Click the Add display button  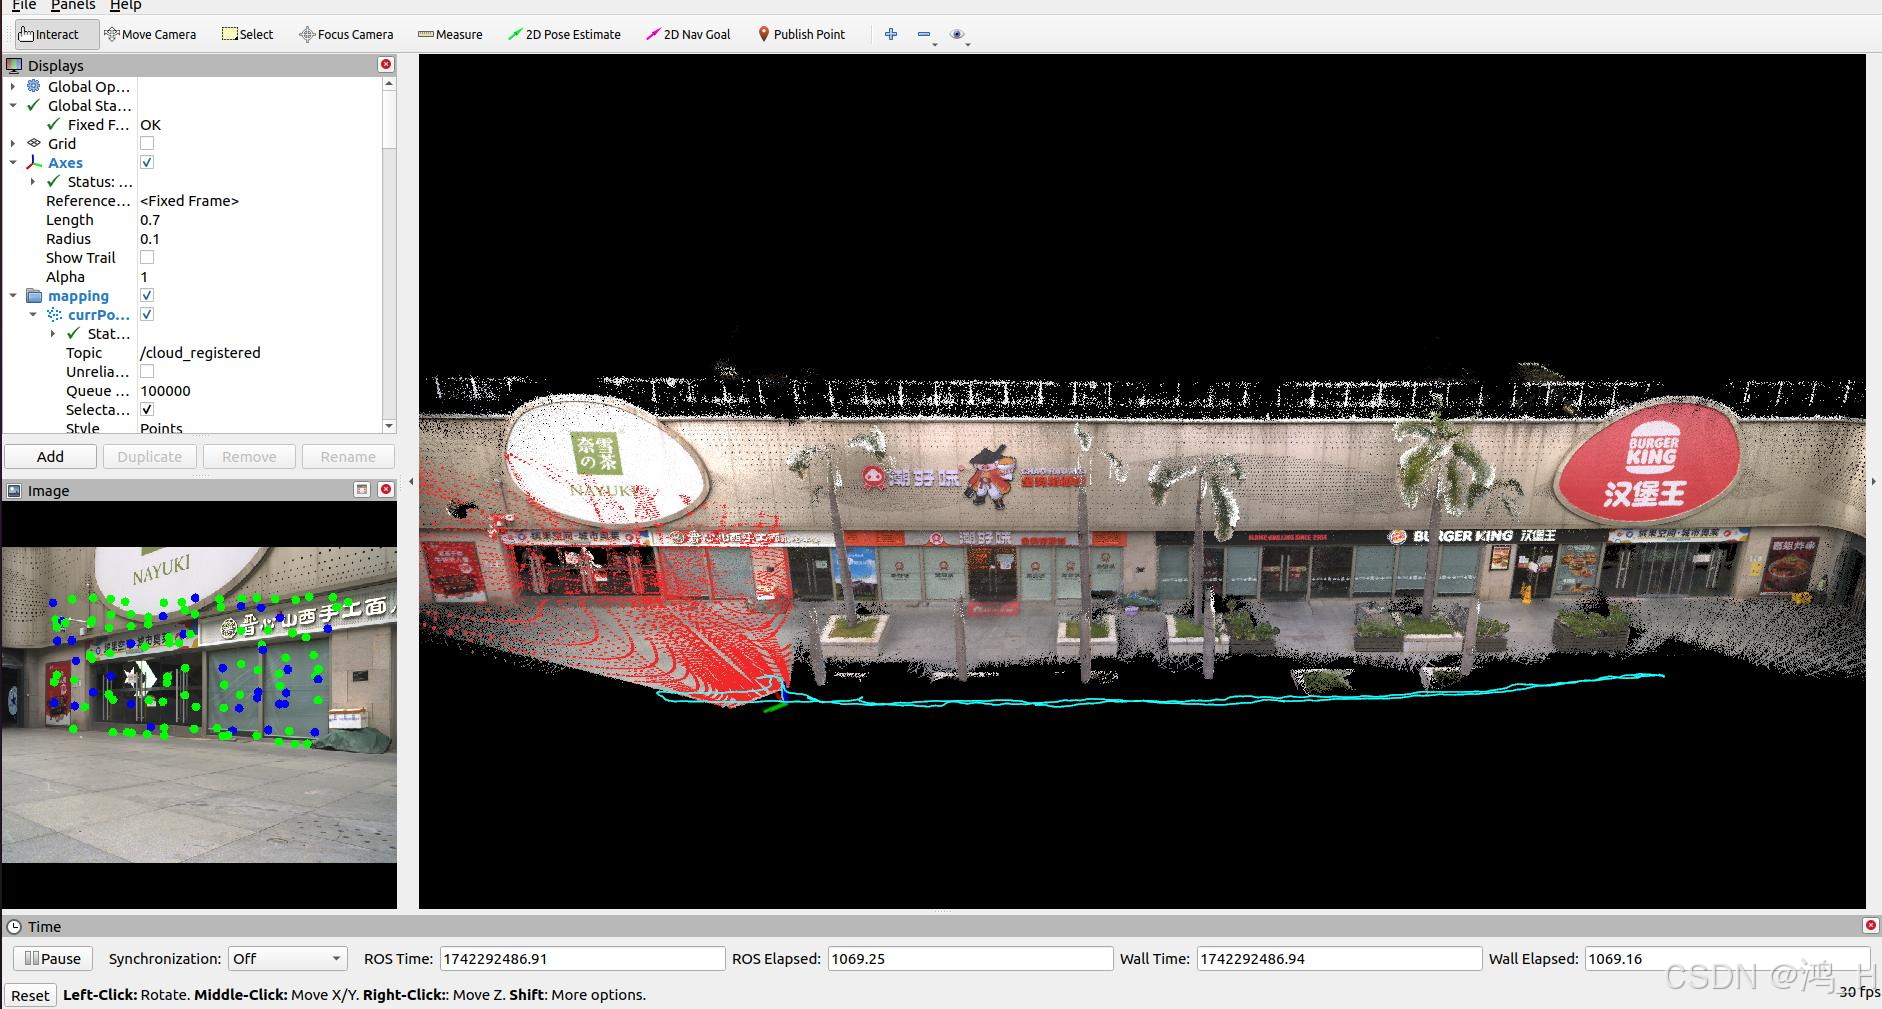51,456
